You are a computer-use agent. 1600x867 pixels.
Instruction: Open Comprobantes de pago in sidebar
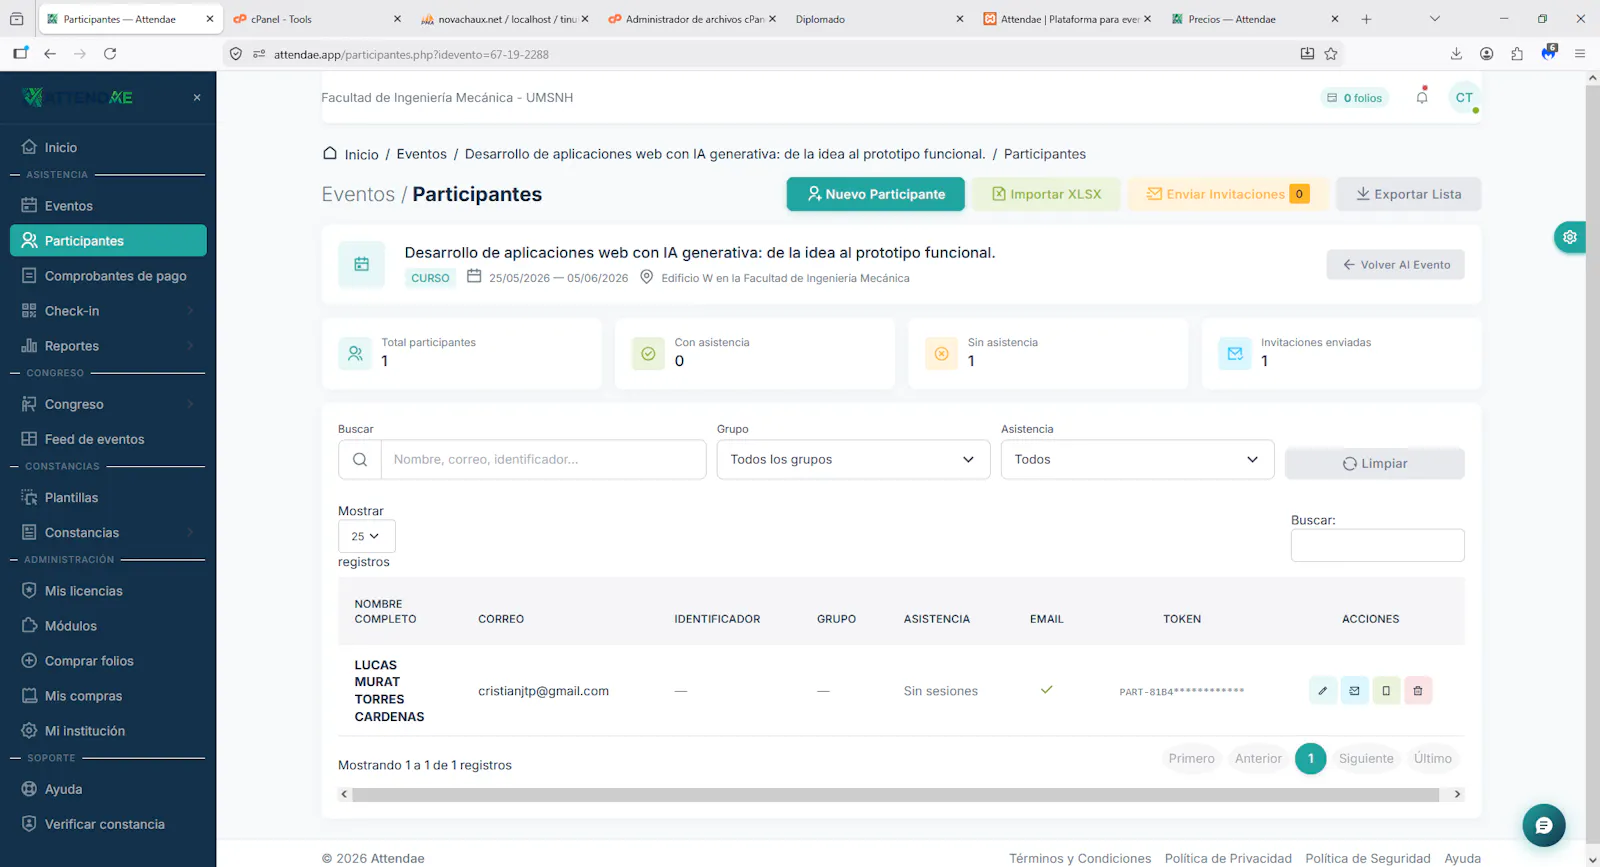(108, 276)
